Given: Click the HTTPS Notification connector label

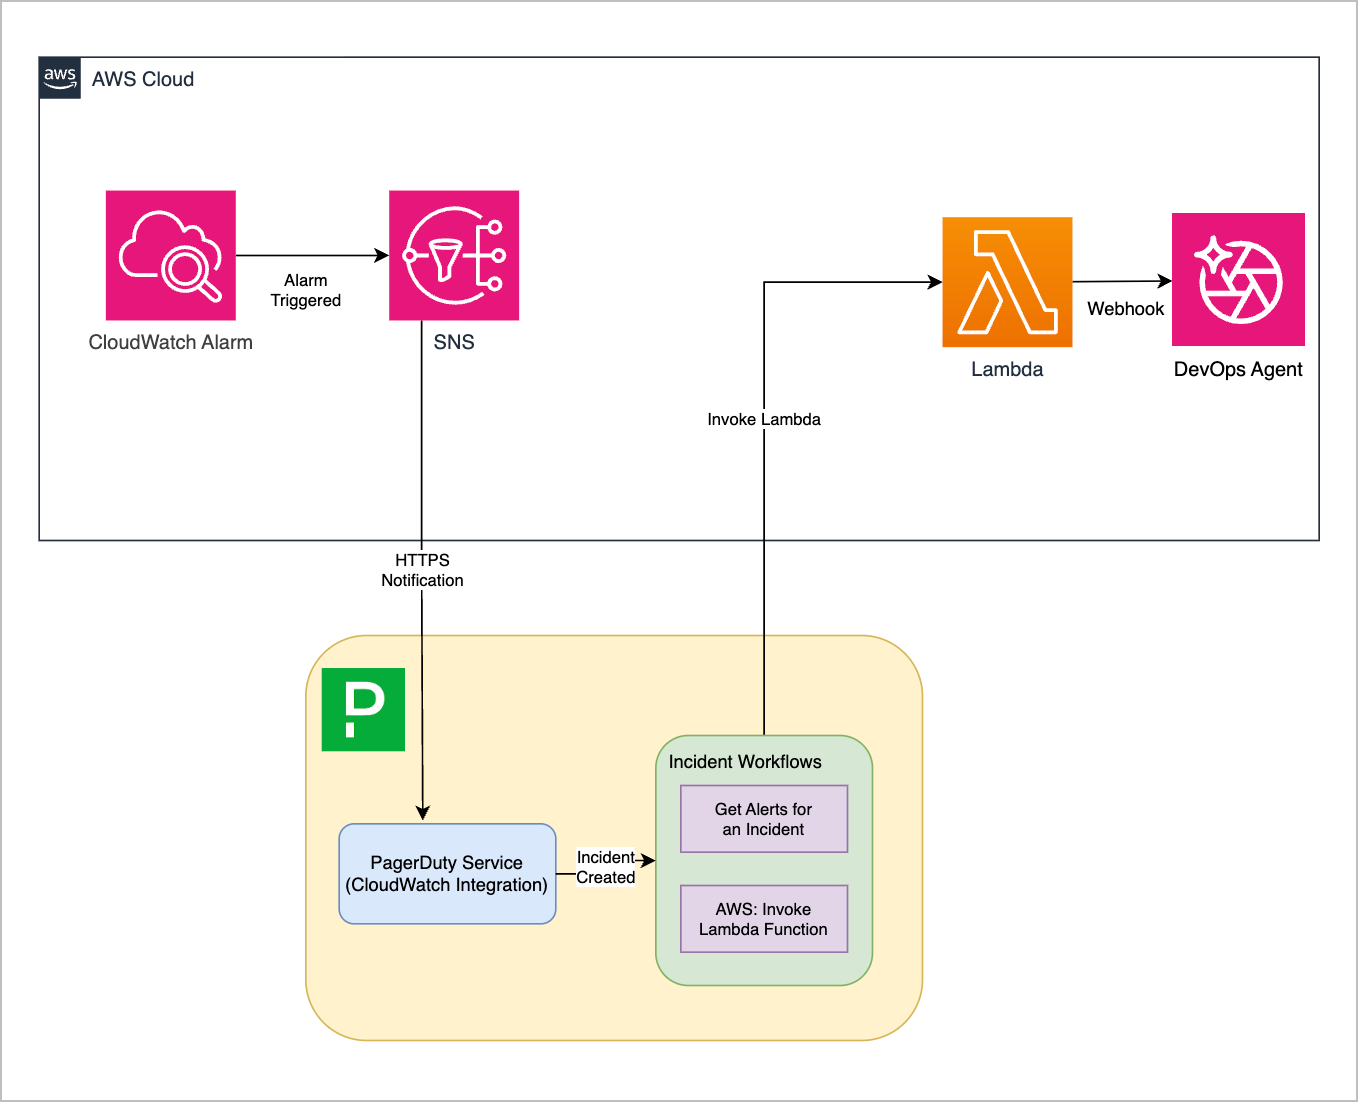Looking at the screenshot, I should click(422, 570).
